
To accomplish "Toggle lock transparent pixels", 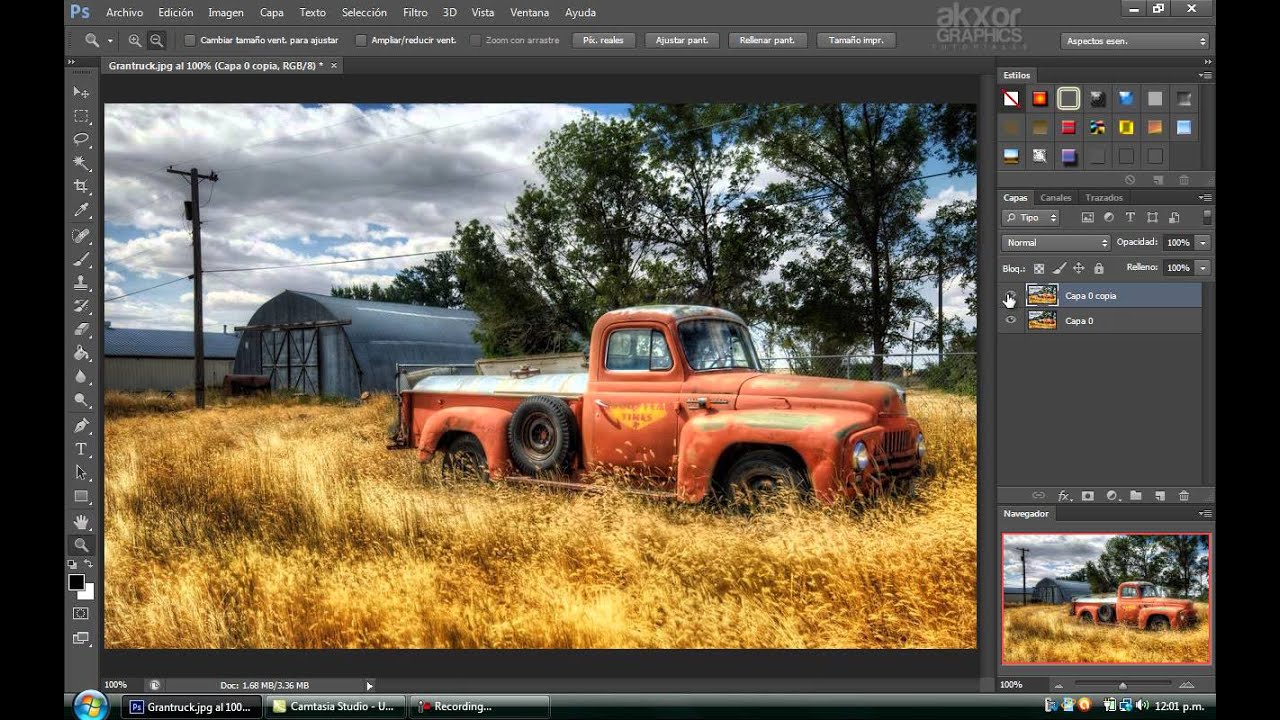I will click(1039, 269).
